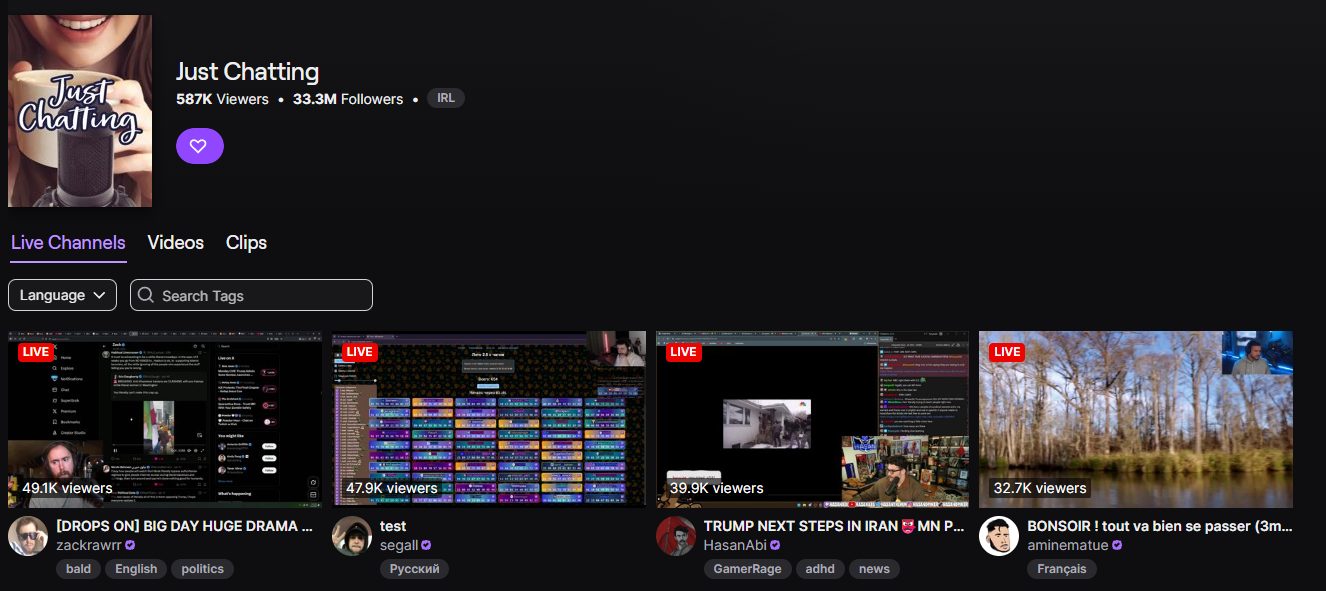Screen dimensions: 1326x591
Task: Select the 'English' tag under zackrawrr
Action: pos(136,569)
